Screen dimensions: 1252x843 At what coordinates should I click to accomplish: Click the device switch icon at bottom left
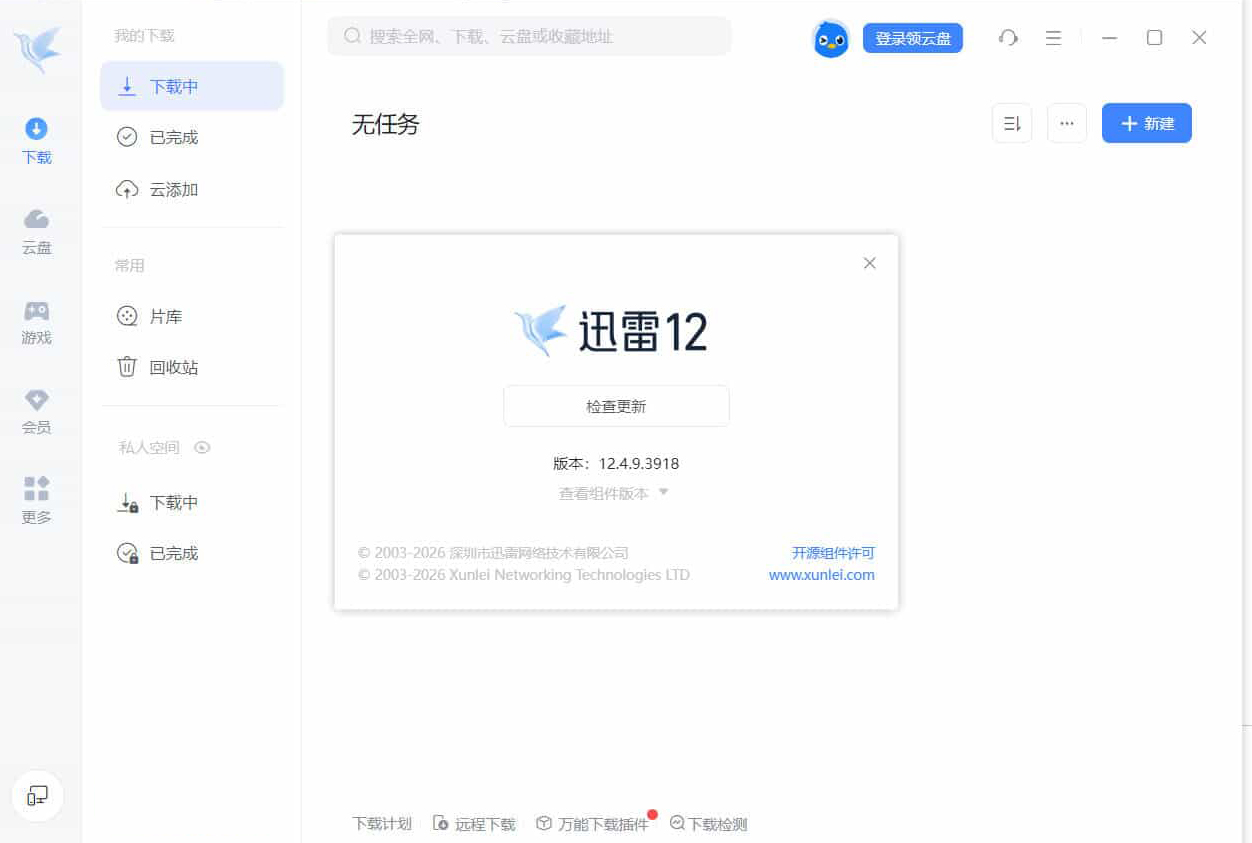click(x=38, y=796)
